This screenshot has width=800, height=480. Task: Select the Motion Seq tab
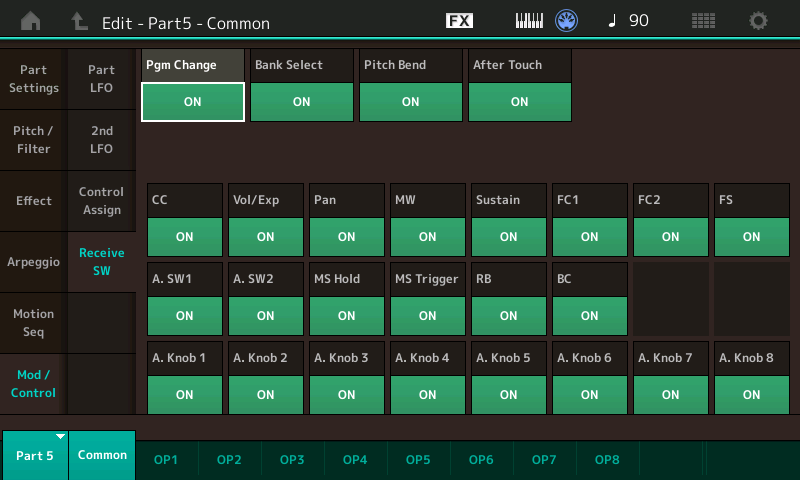pos(33,323)
